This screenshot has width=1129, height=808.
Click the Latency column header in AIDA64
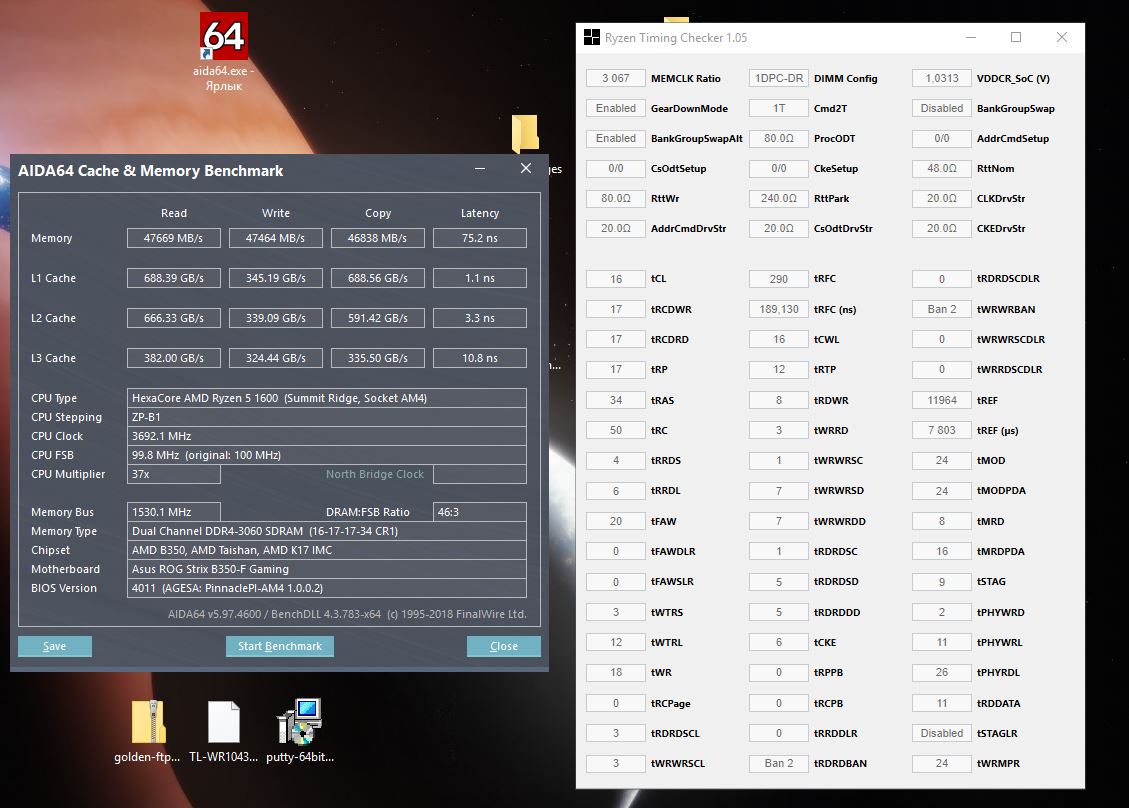[x=480, y=213]
